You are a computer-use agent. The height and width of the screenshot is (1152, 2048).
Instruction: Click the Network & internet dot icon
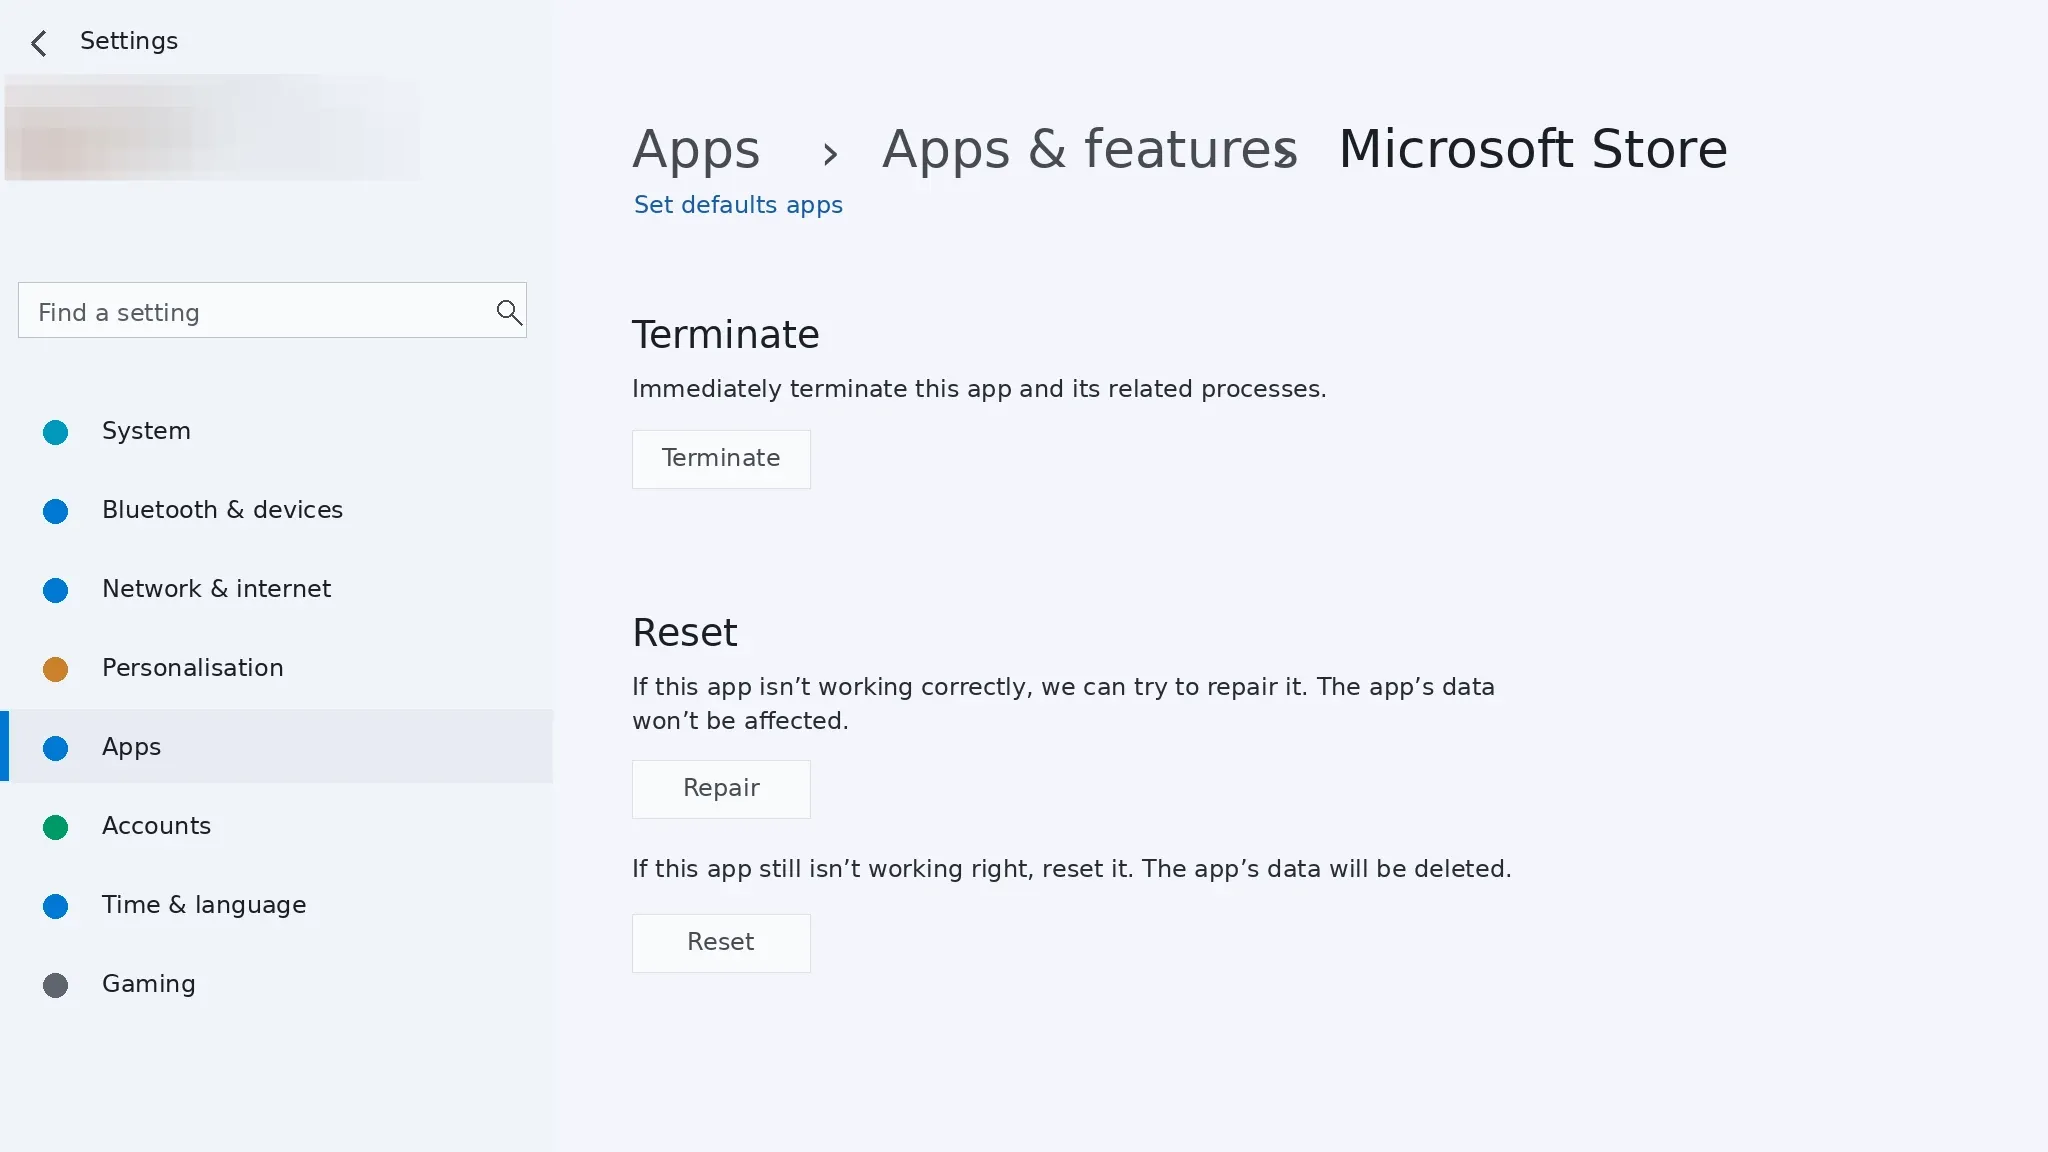(x=55, y=590)
